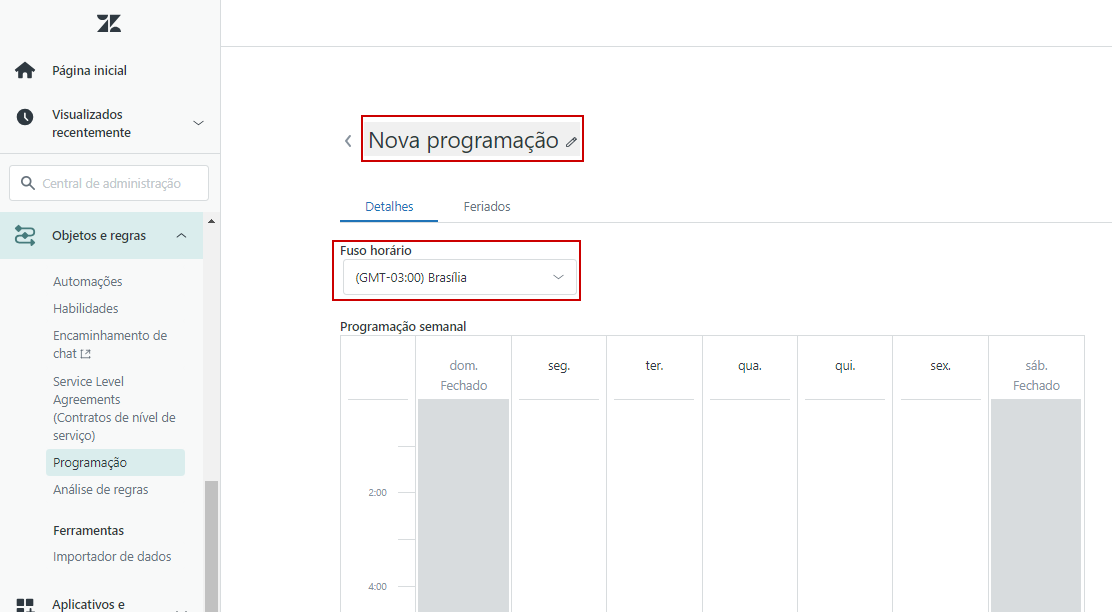Image resolution: width=1112 pixels, height=612 pixels.
Task: Type in Central de administração search field
Action: 120,183
